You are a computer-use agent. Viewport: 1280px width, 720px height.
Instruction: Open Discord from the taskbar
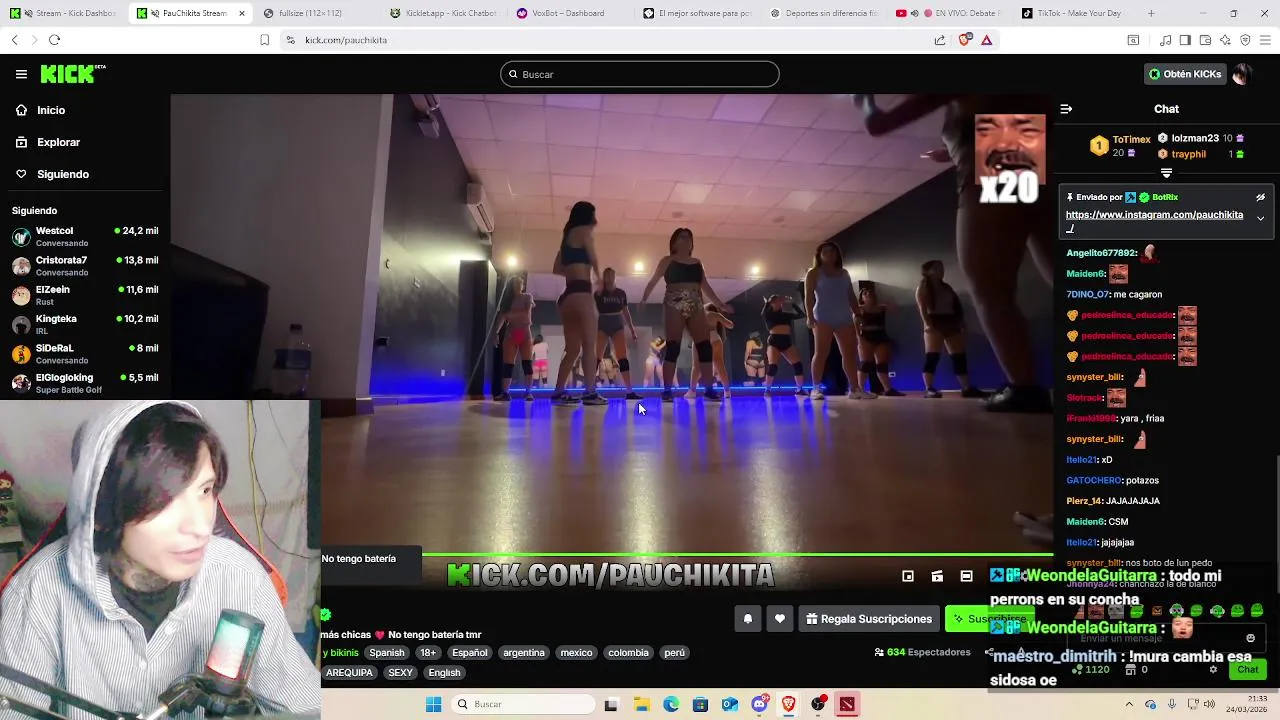pos(759,704)
